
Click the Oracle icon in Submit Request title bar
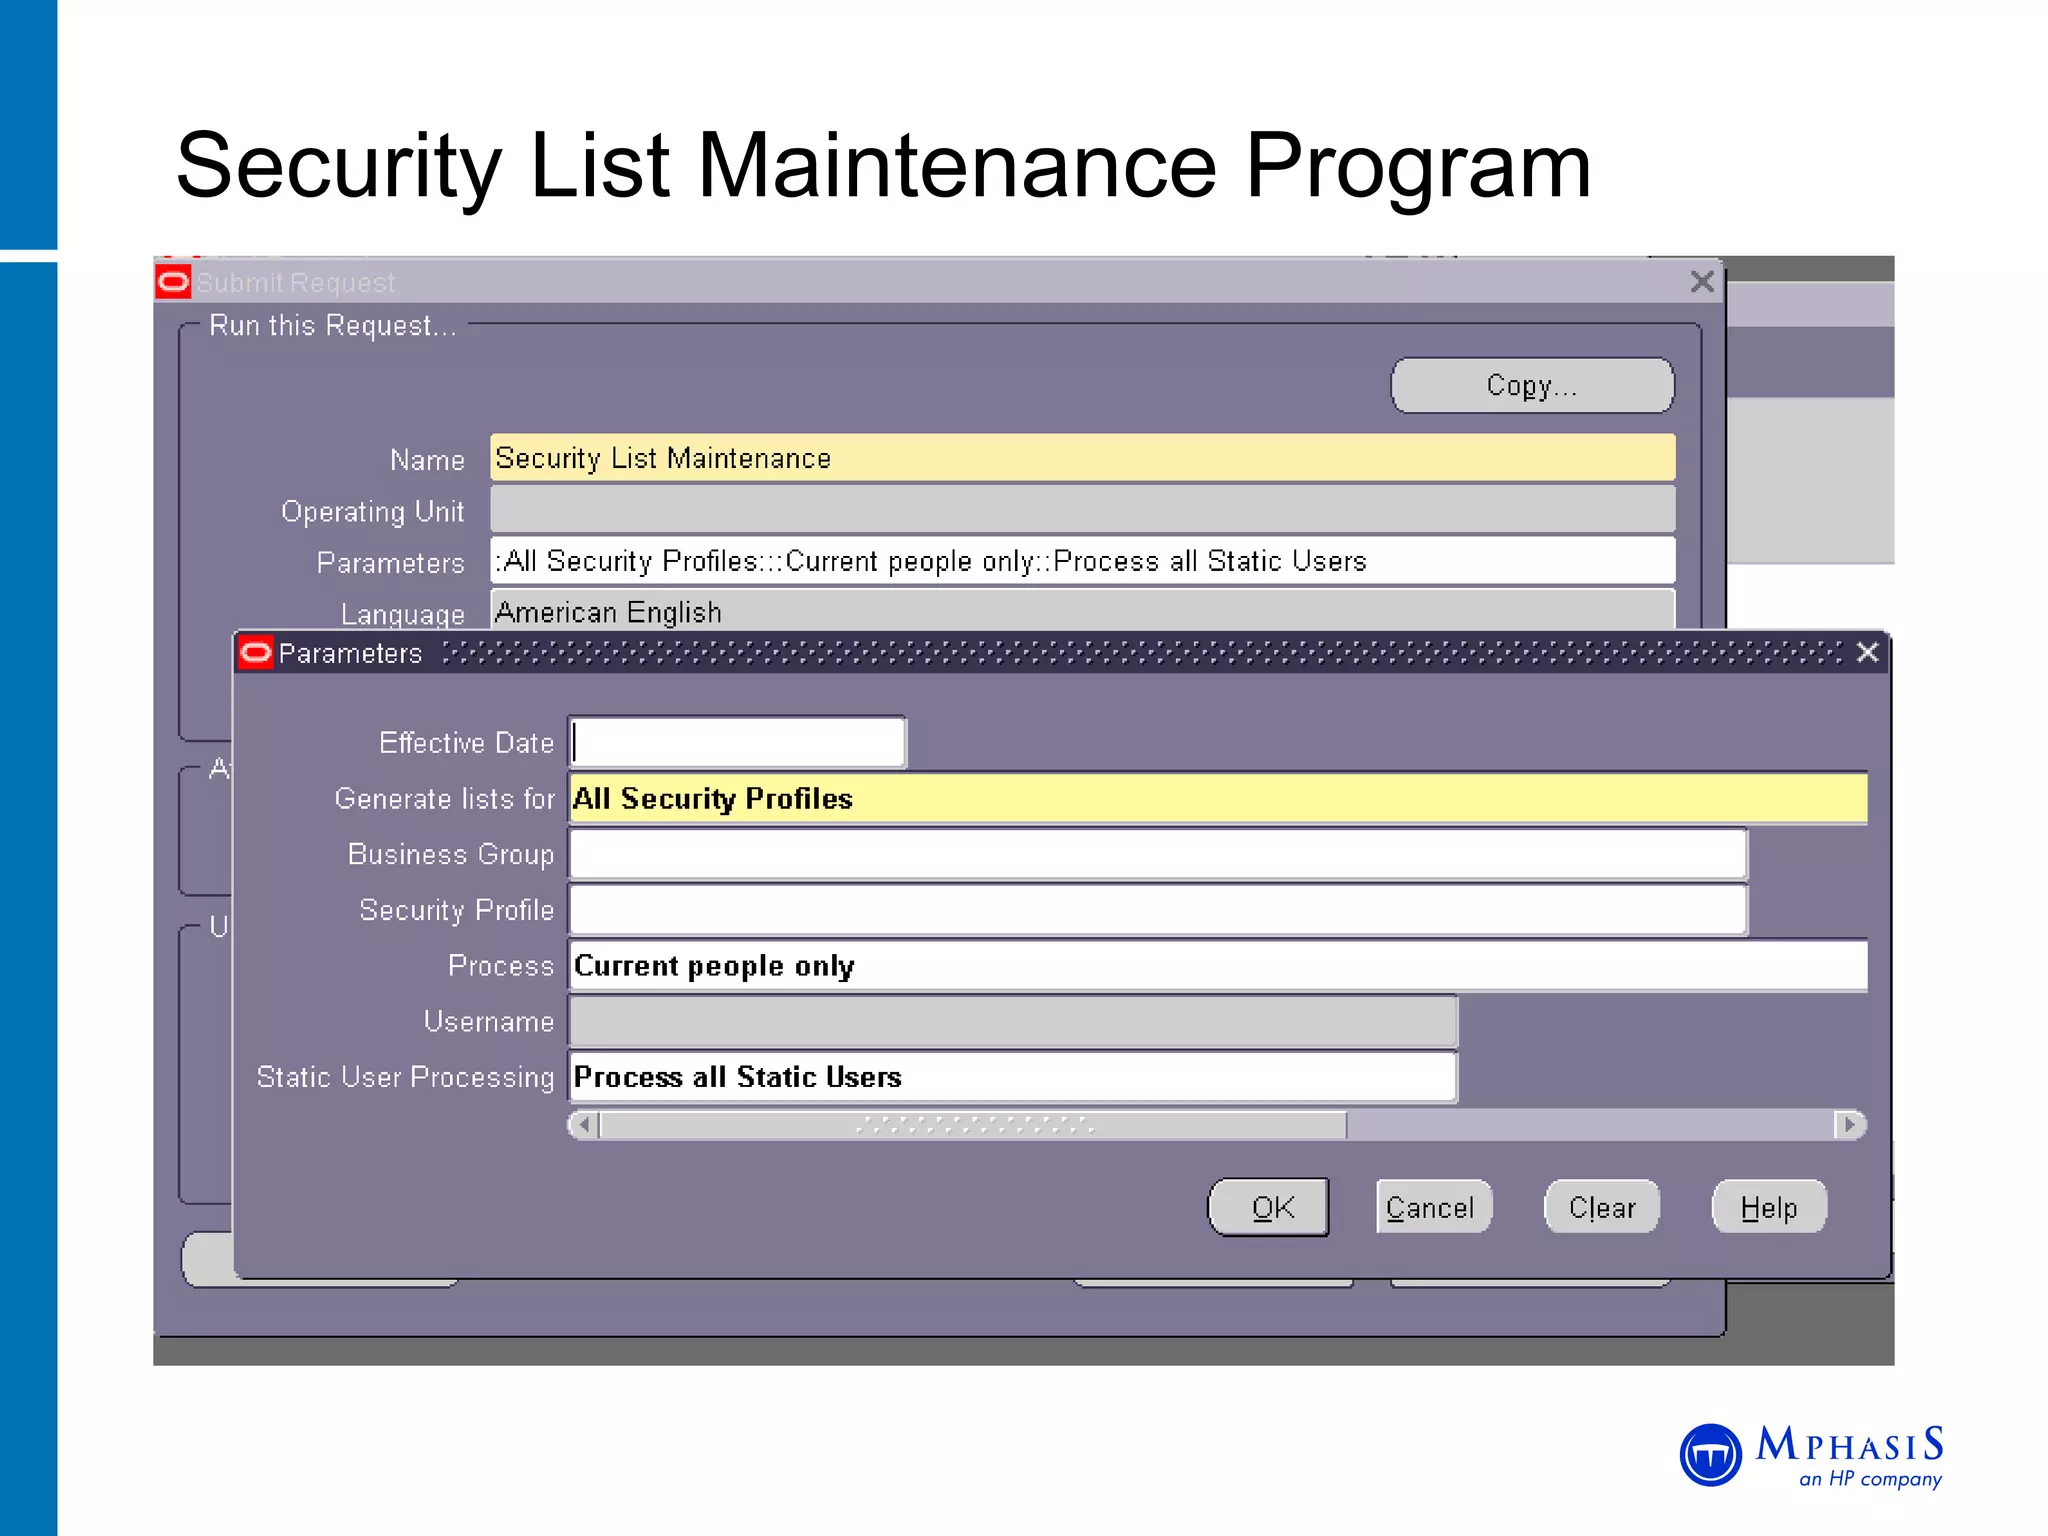pos(173,282)
